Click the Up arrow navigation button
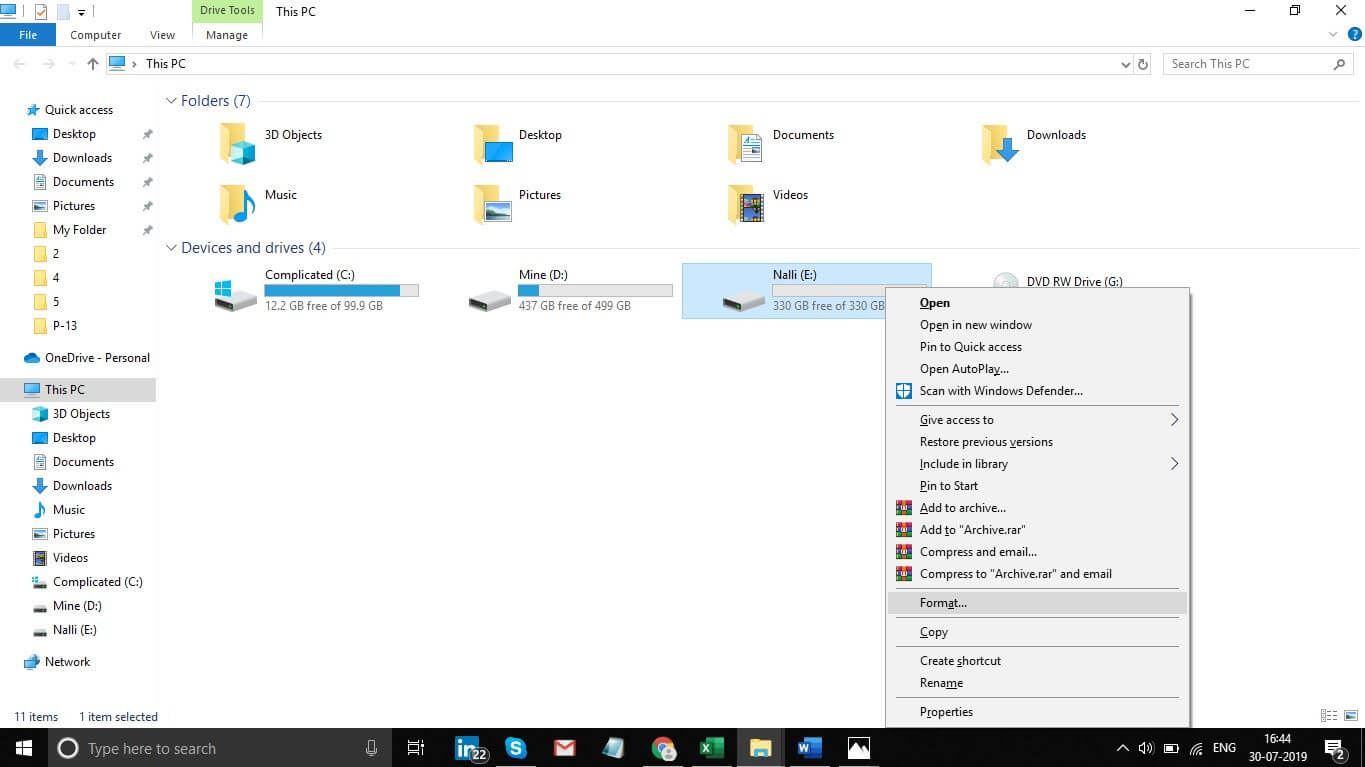Screen dimensions: 1365x767 (93, 63)
